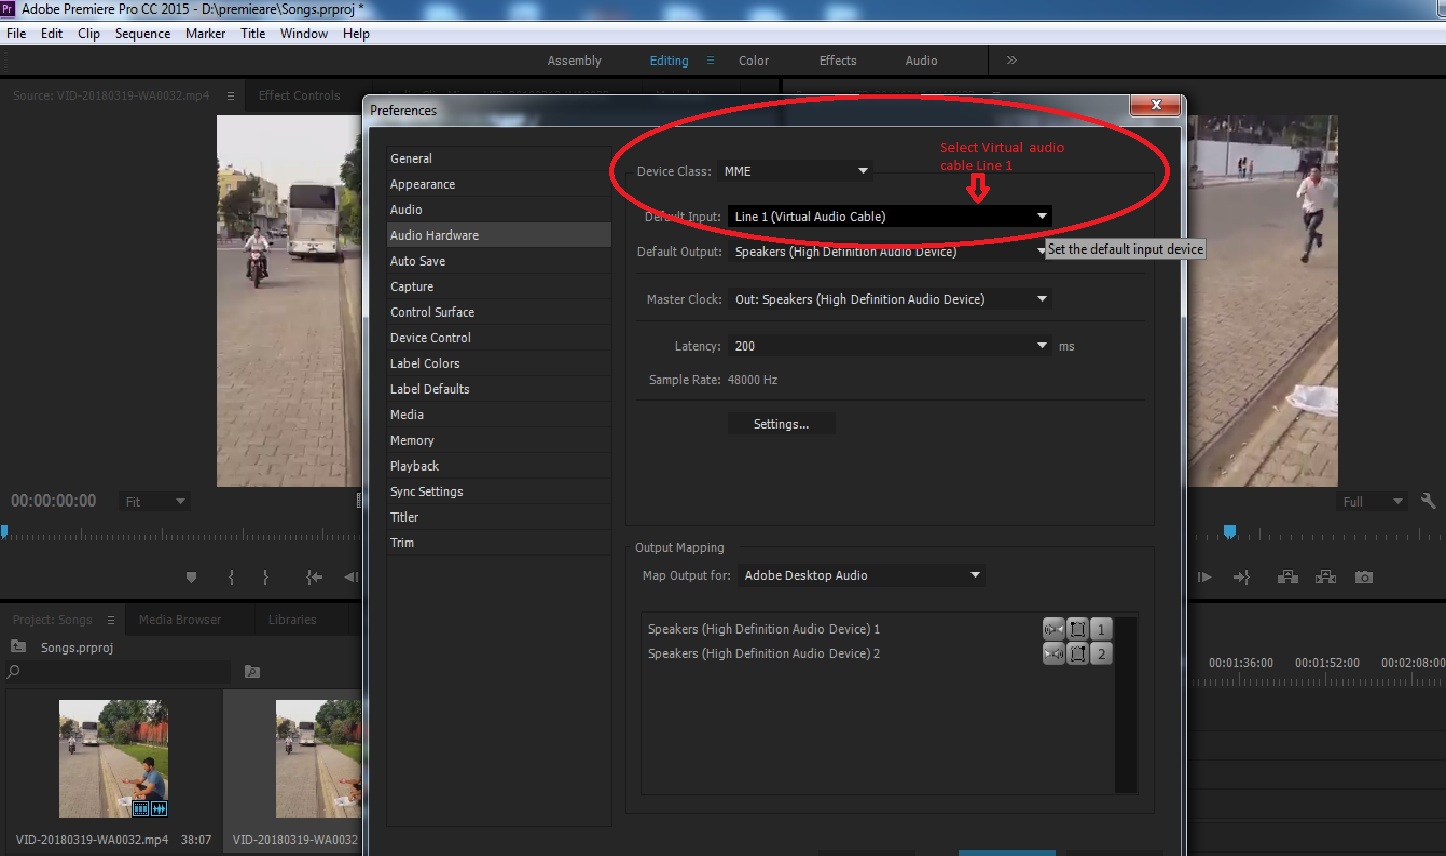This screenshot has width=1446, height=856.
Task: Click the bin icon beside Songs.prproj
Action: click(x=18, y=646)
